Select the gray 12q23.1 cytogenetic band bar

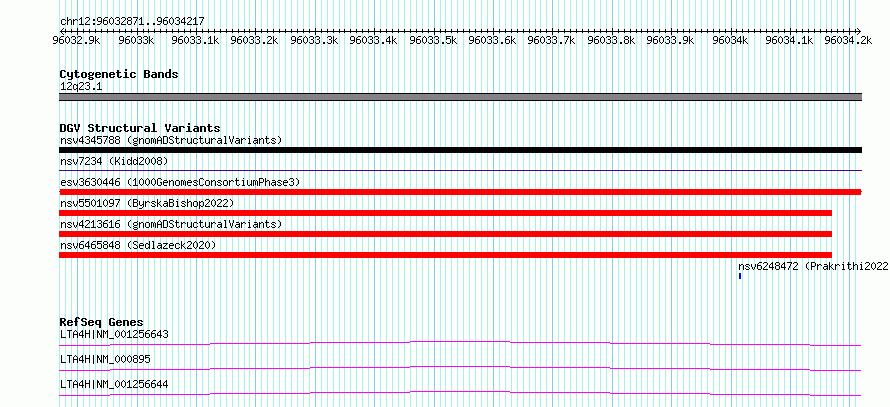460,97
